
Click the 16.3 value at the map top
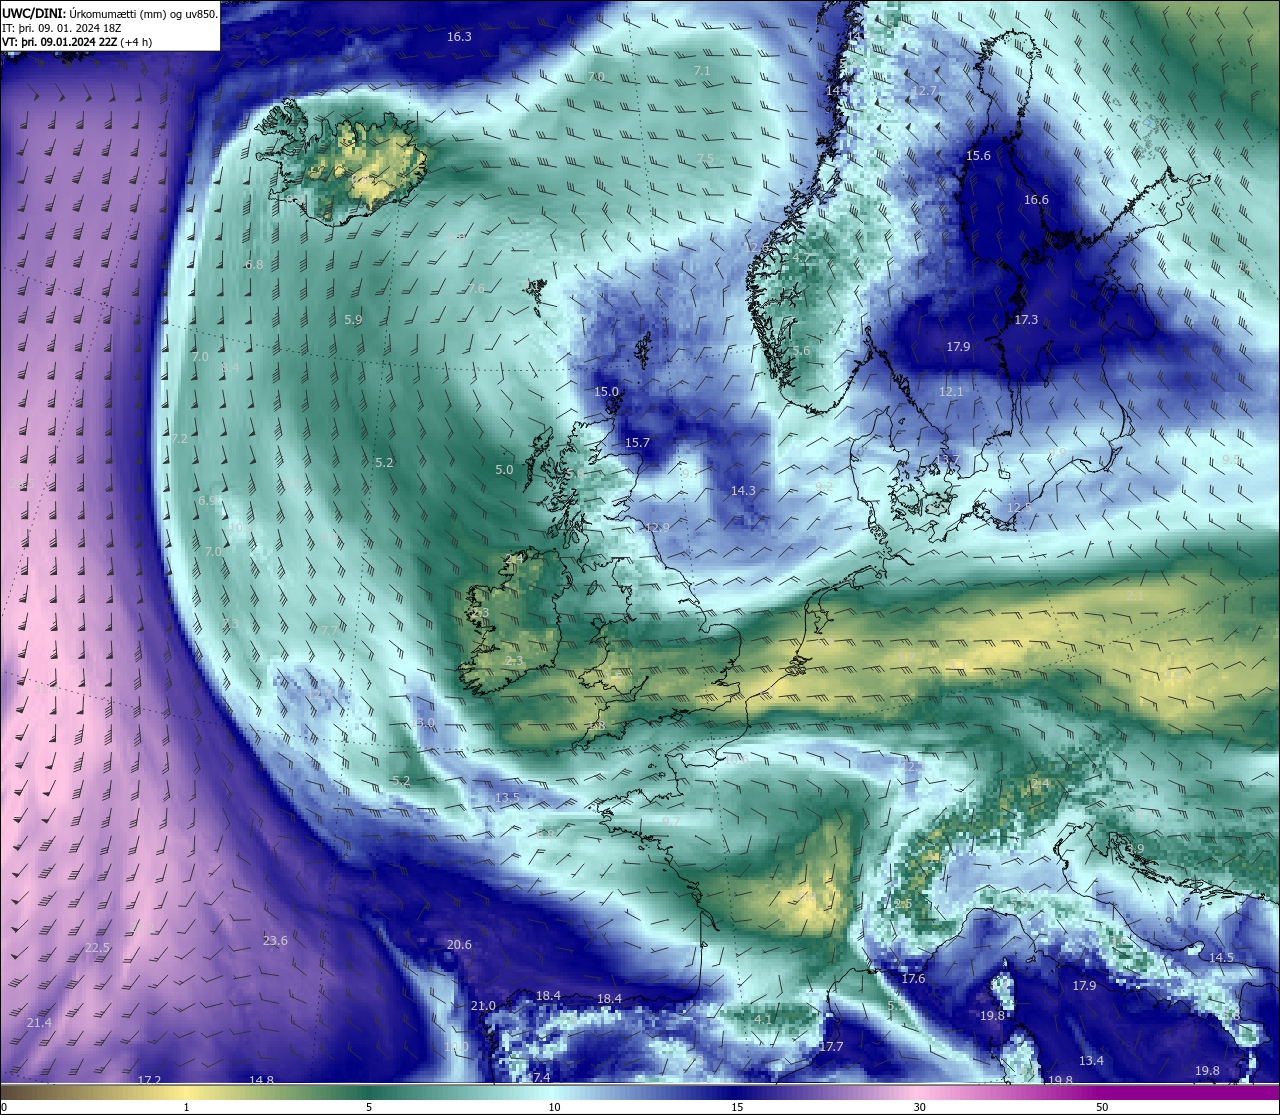tap(459, 36)
